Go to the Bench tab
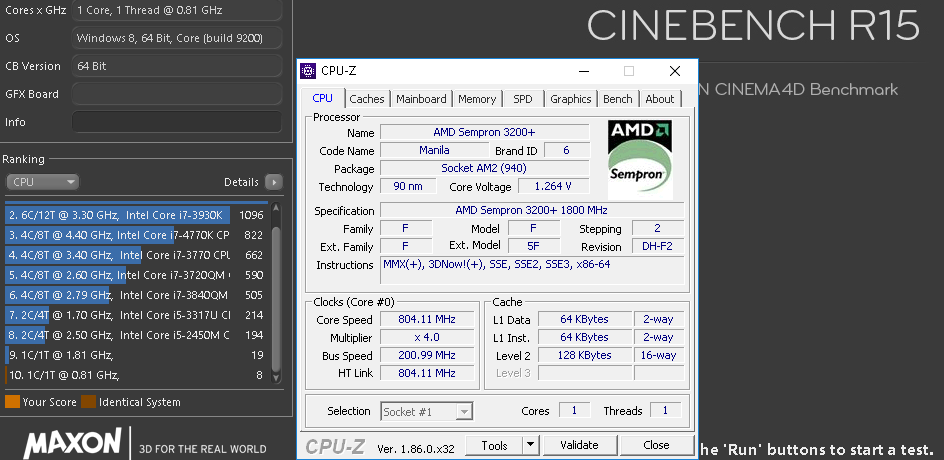This screenshot has height=460, width=944. pyautogui.click(x=617, y=99)
